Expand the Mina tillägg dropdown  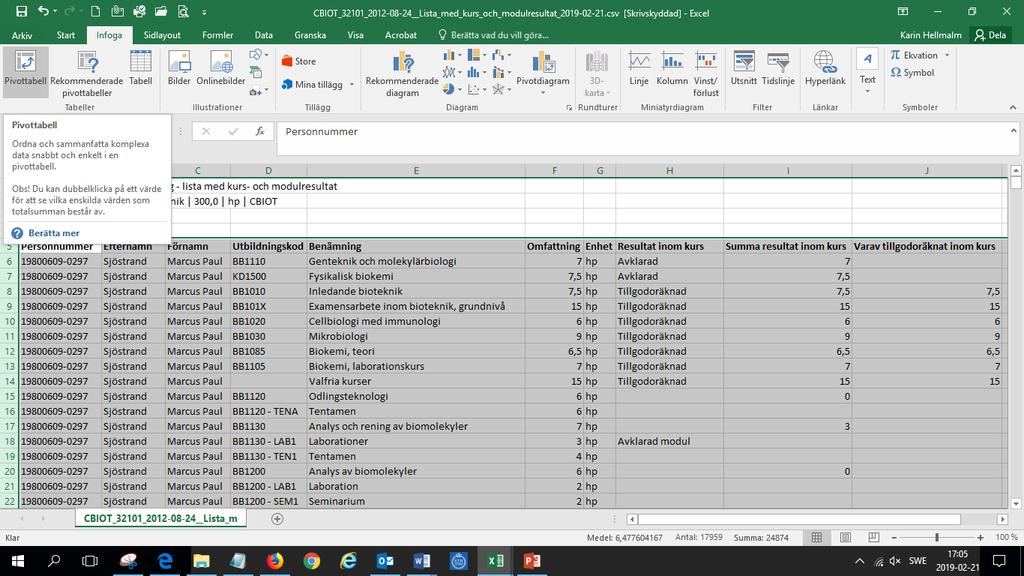click(x=351, y=84)
